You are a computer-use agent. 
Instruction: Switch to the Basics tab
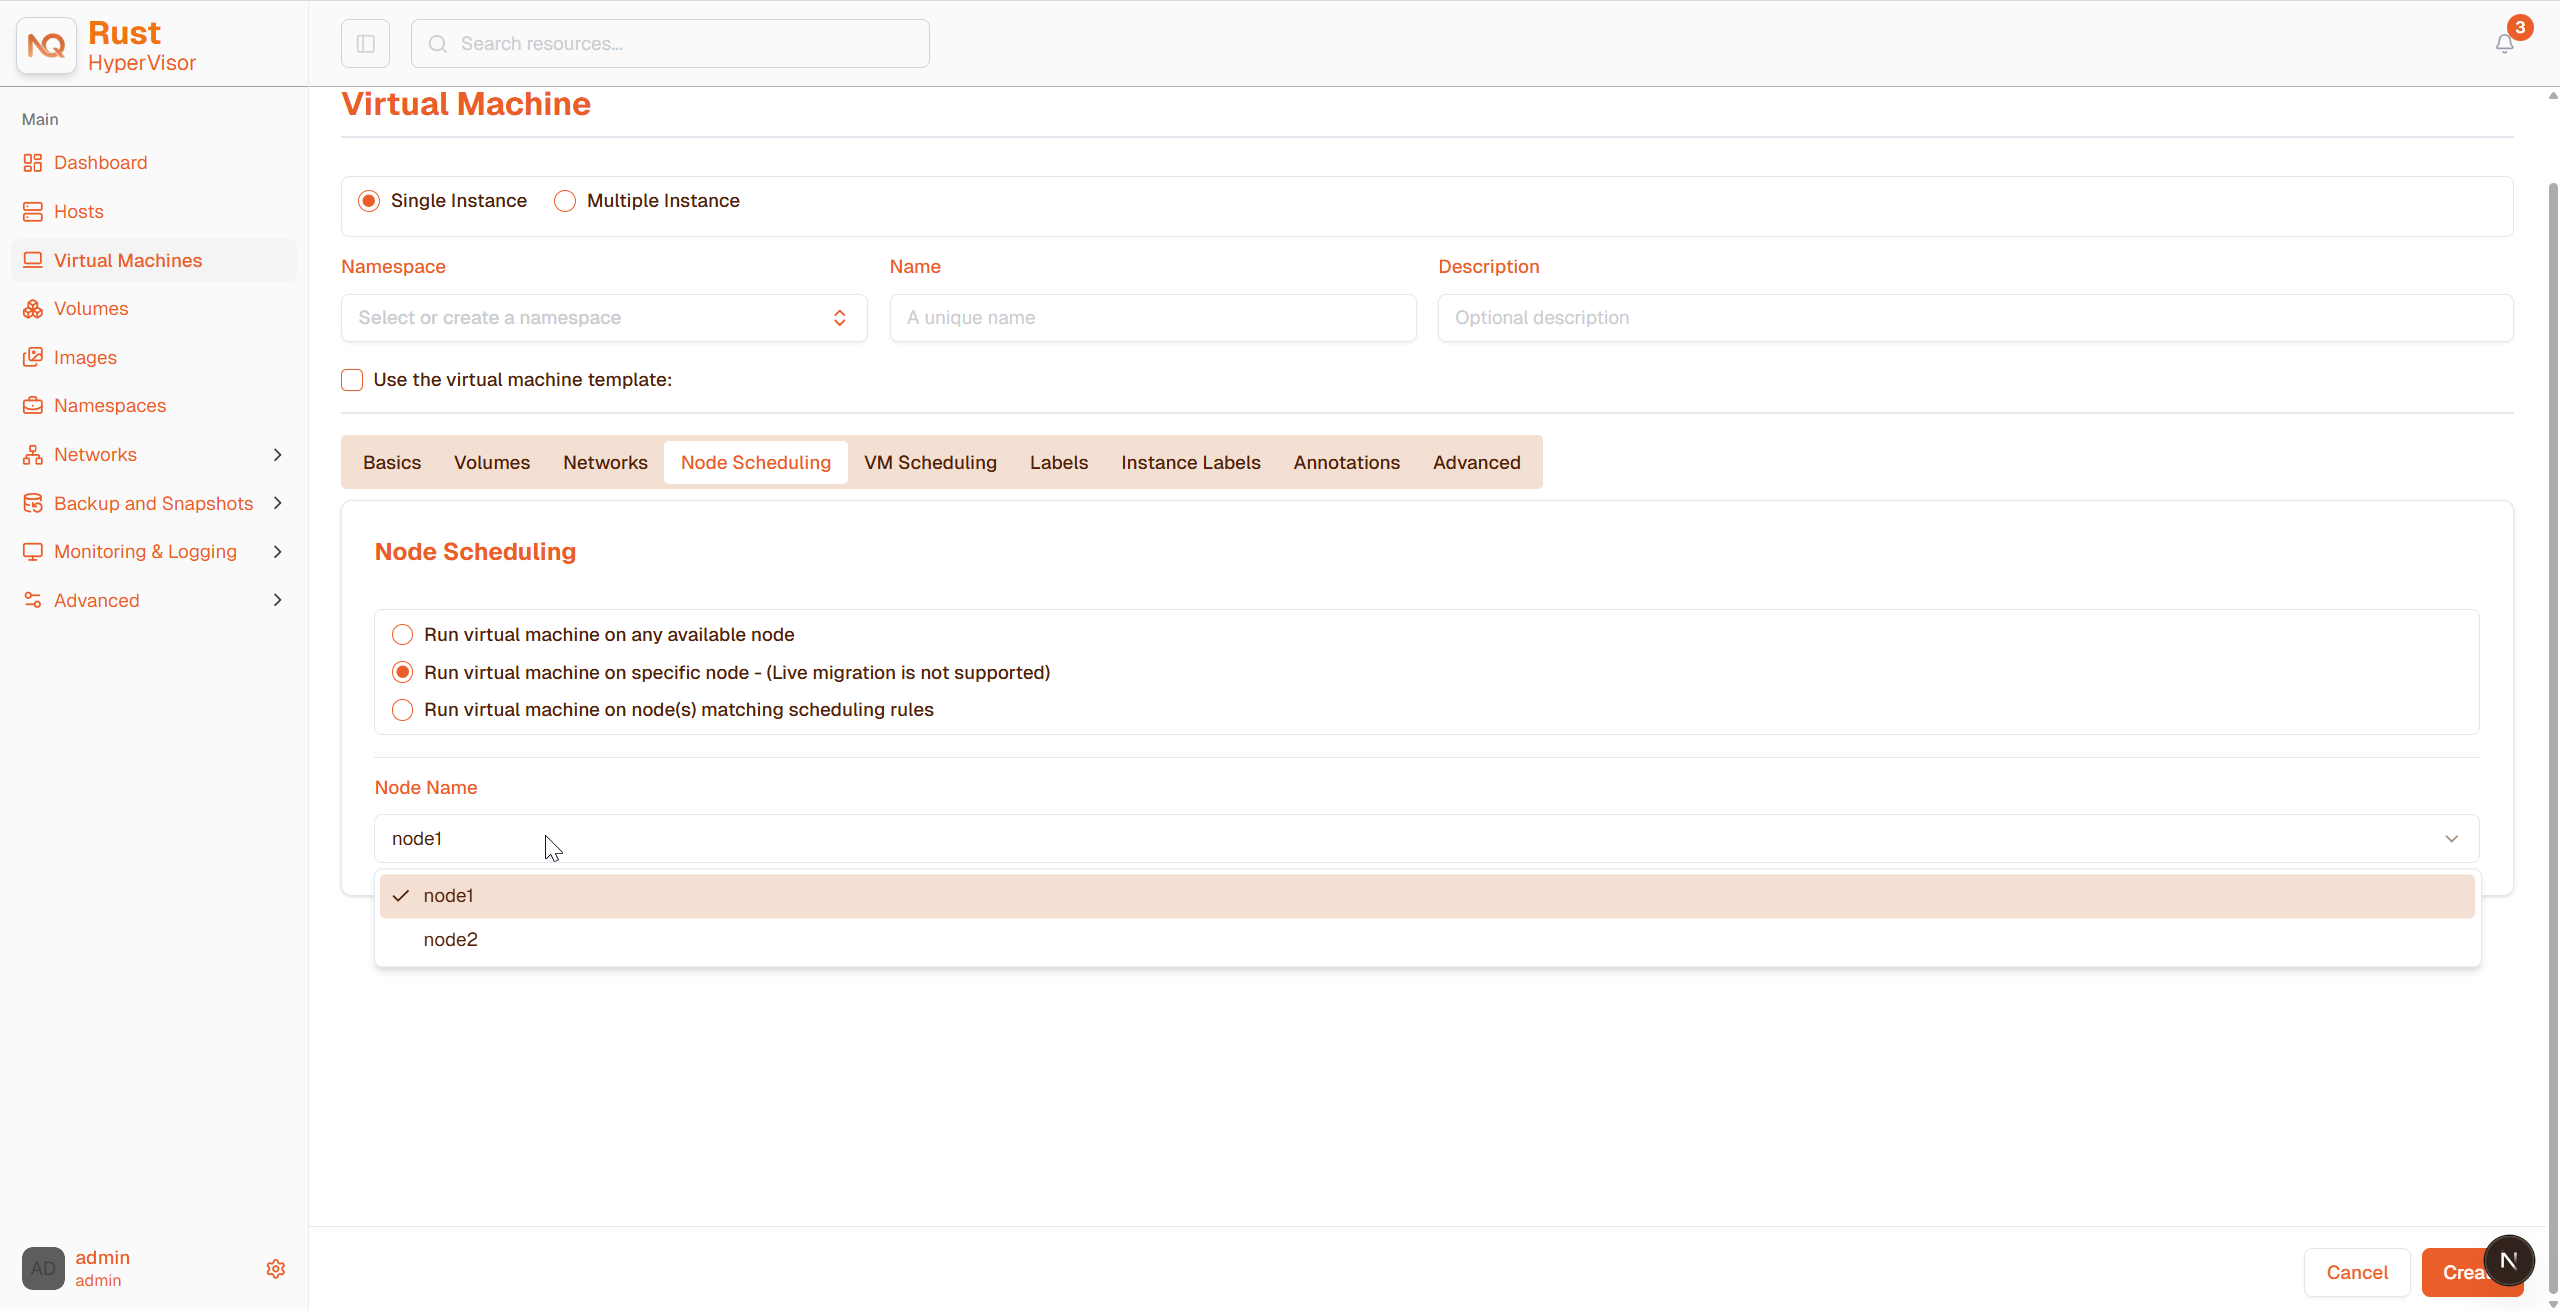(392, 463)
